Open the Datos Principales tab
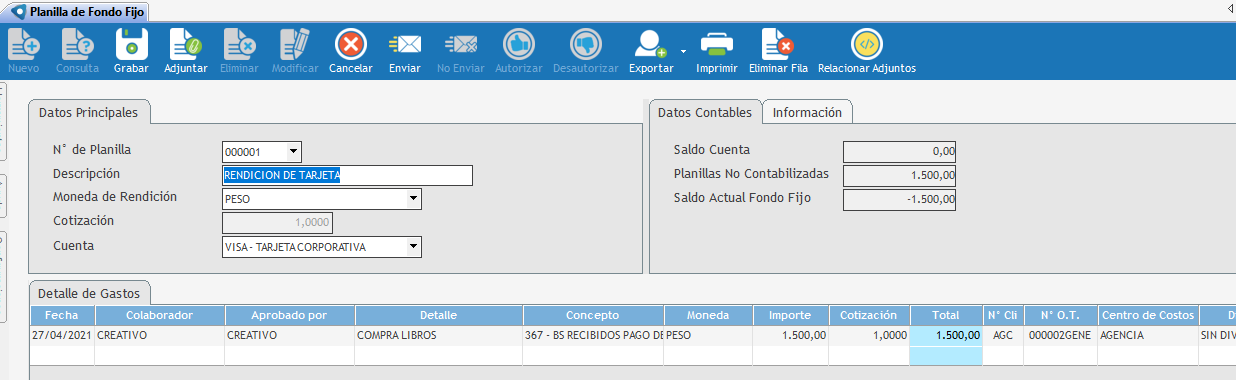The height and width of the screenshot is (380, 1236). [x=89, y=113]
